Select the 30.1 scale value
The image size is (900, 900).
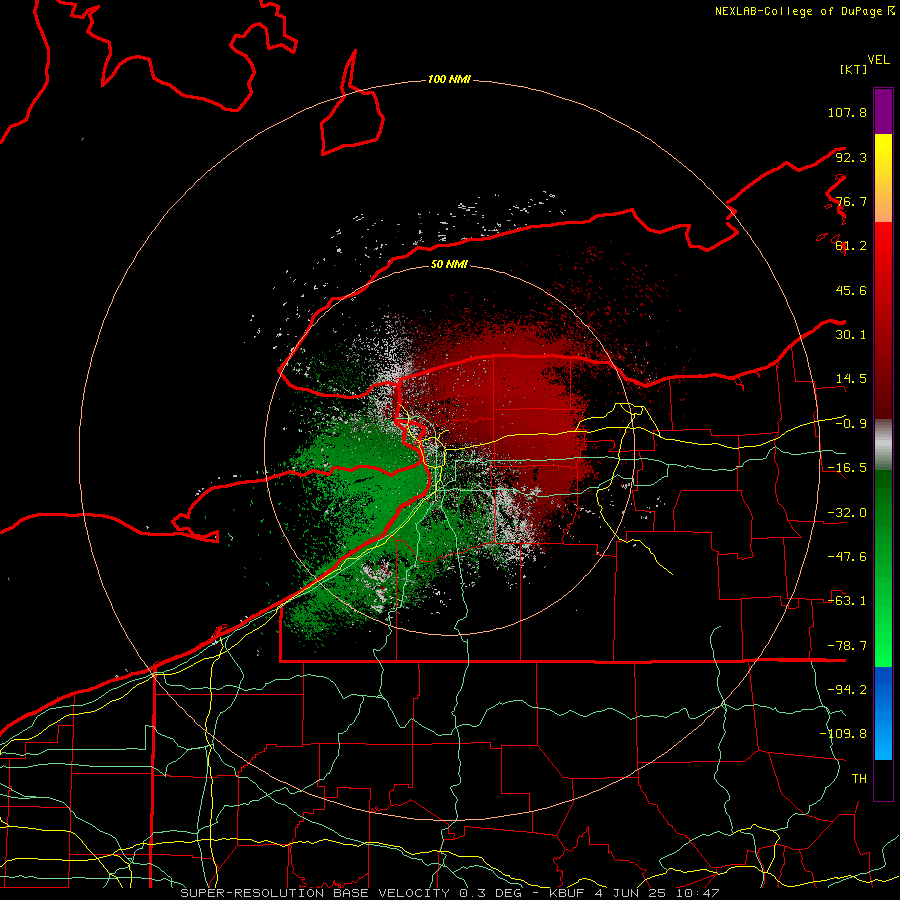point(851,335)
